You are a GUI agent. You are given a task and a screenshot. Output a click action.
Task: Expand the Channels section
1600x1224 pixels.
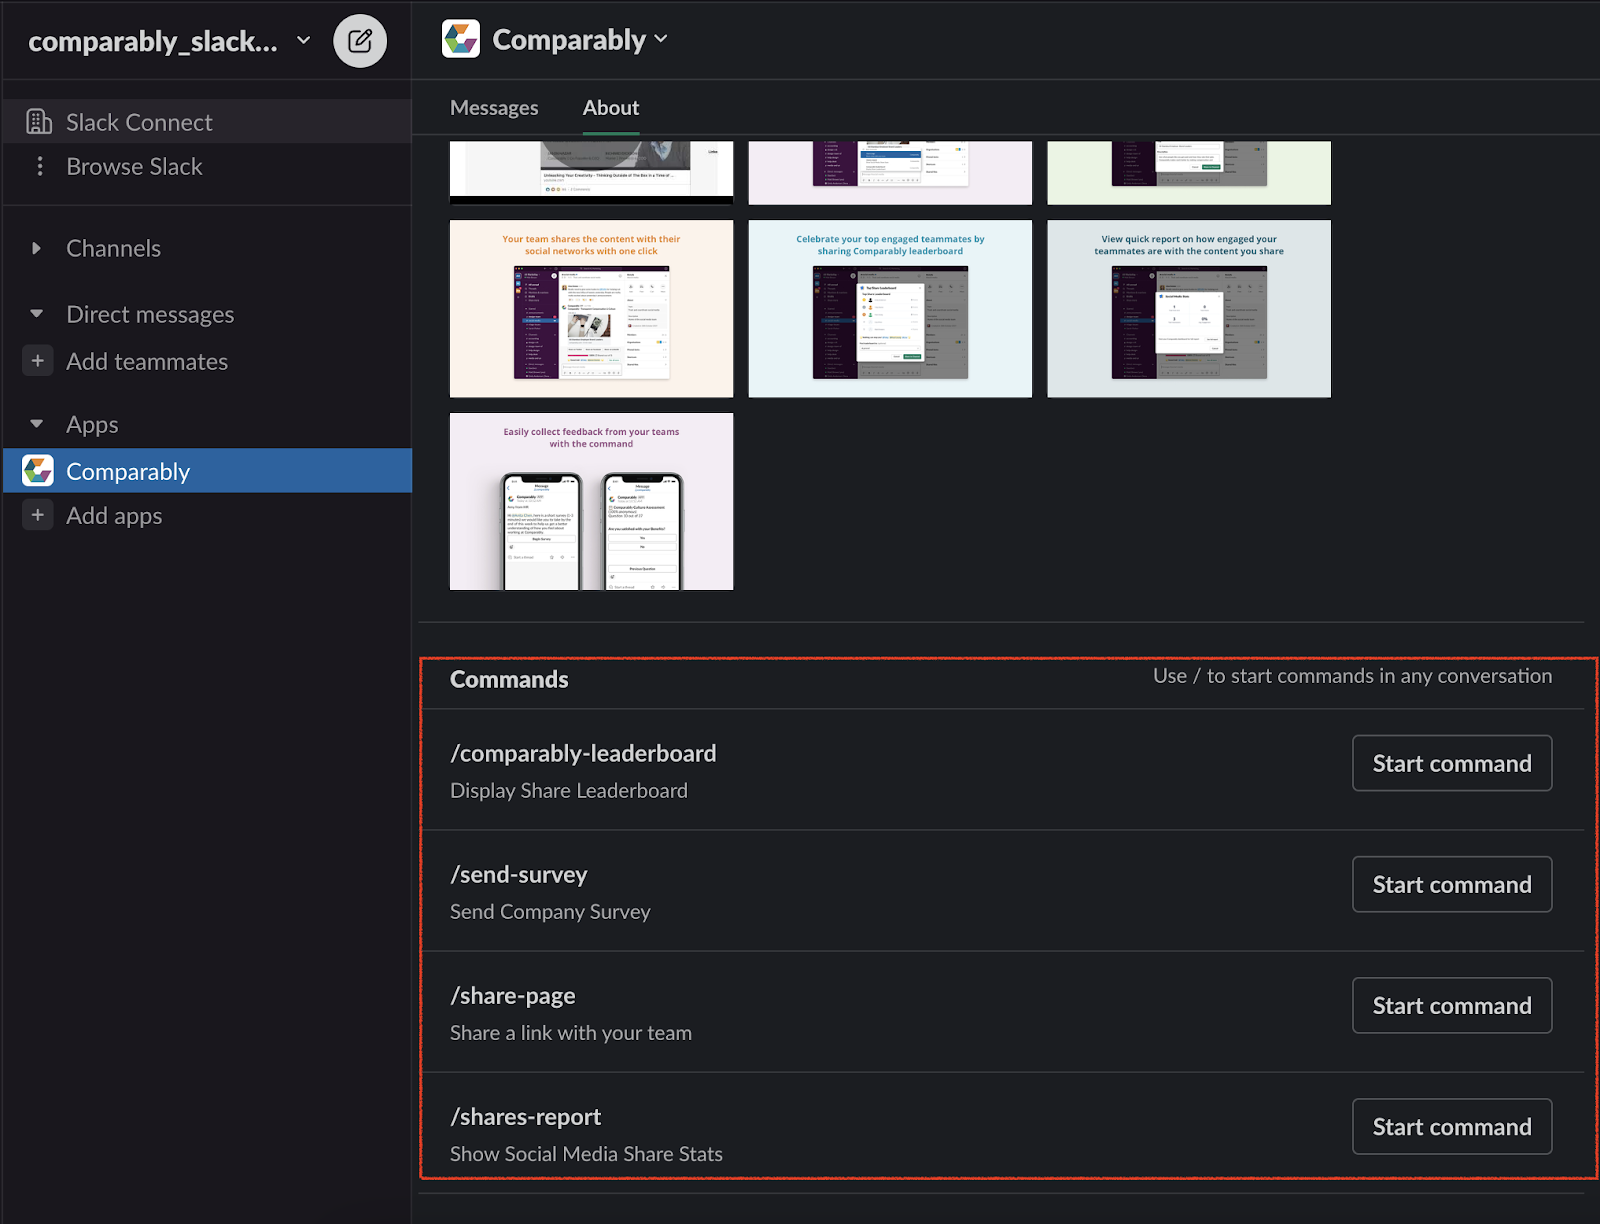[36, 248]
